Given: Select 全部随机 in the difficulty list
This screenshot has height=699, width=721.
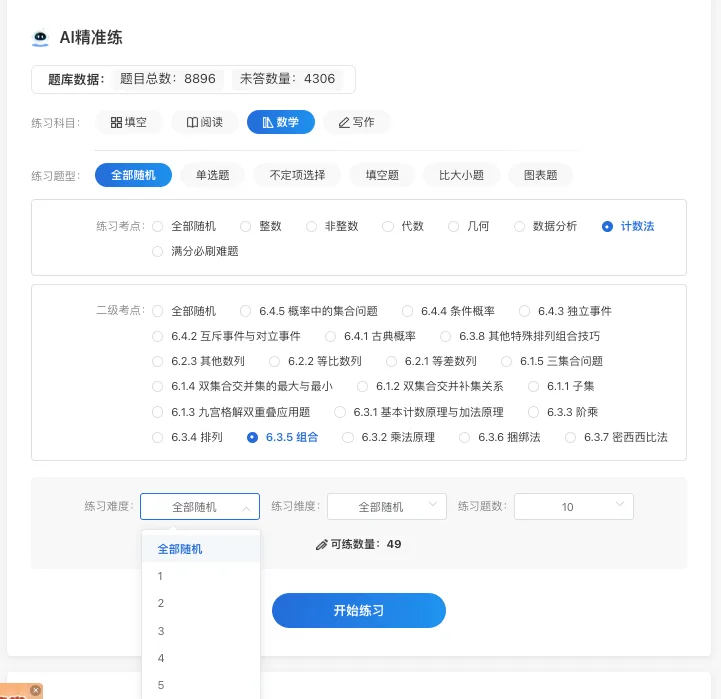Looking at the screenshot, I should pyautogui.click(x=180, y=549).
